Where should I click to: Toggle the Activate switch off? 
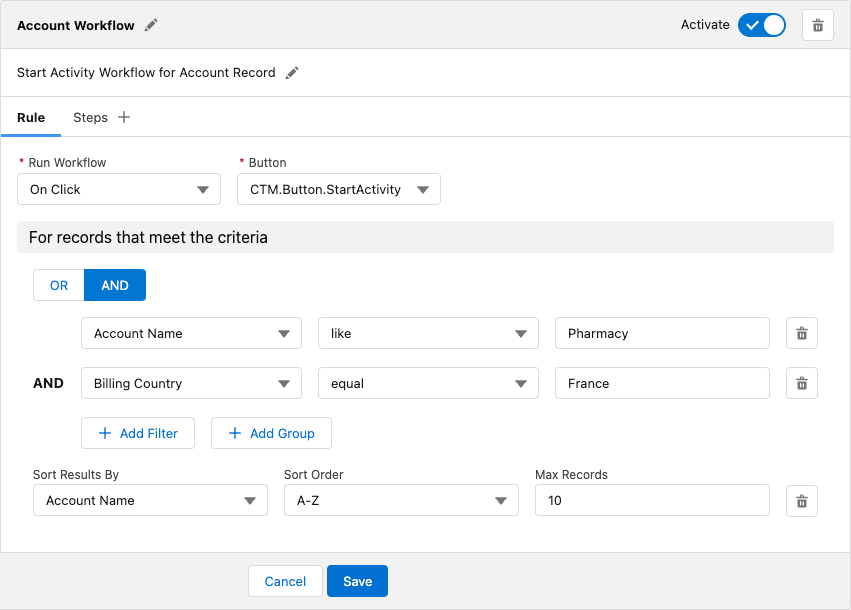761,25
